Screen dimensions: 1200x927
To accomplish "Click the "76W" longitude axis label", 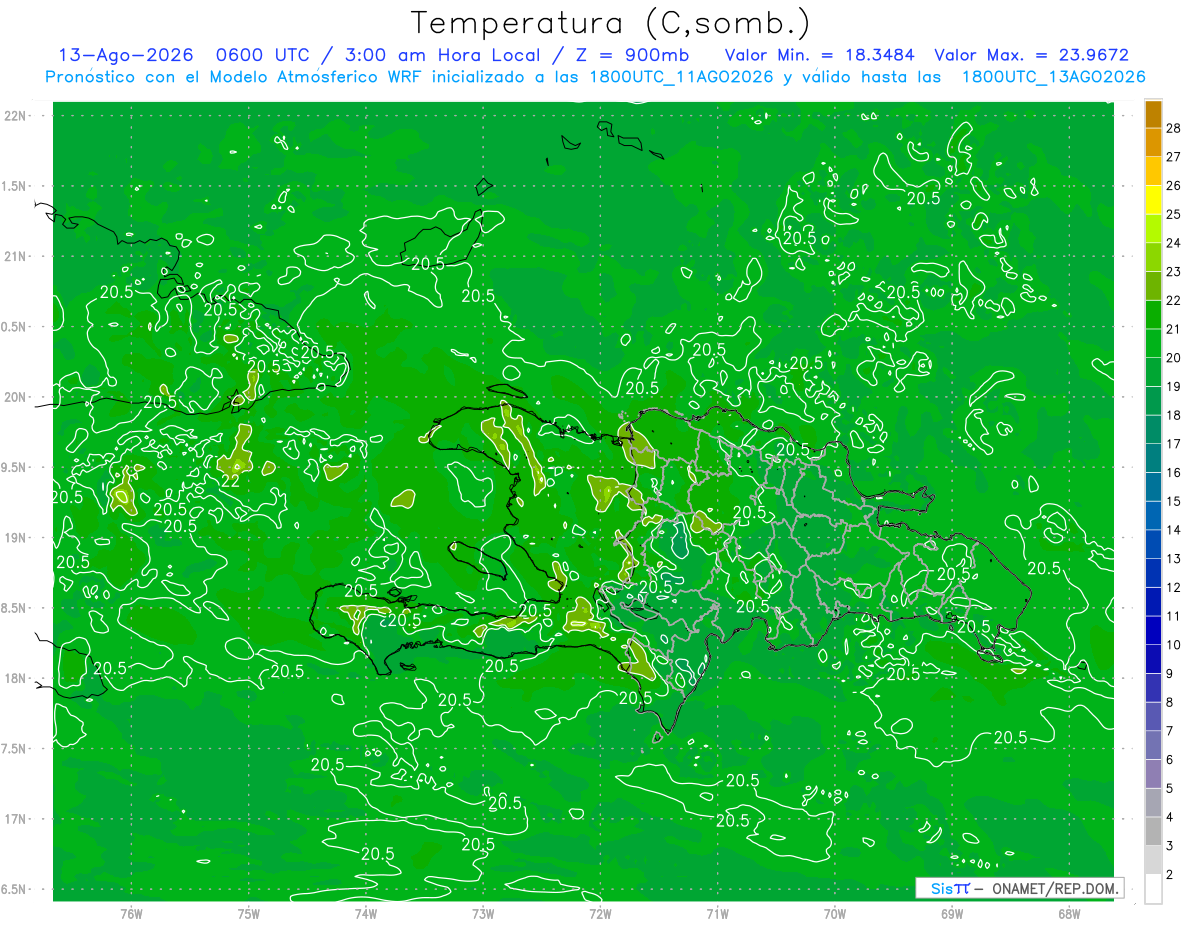I will click(x=131, y=913).
